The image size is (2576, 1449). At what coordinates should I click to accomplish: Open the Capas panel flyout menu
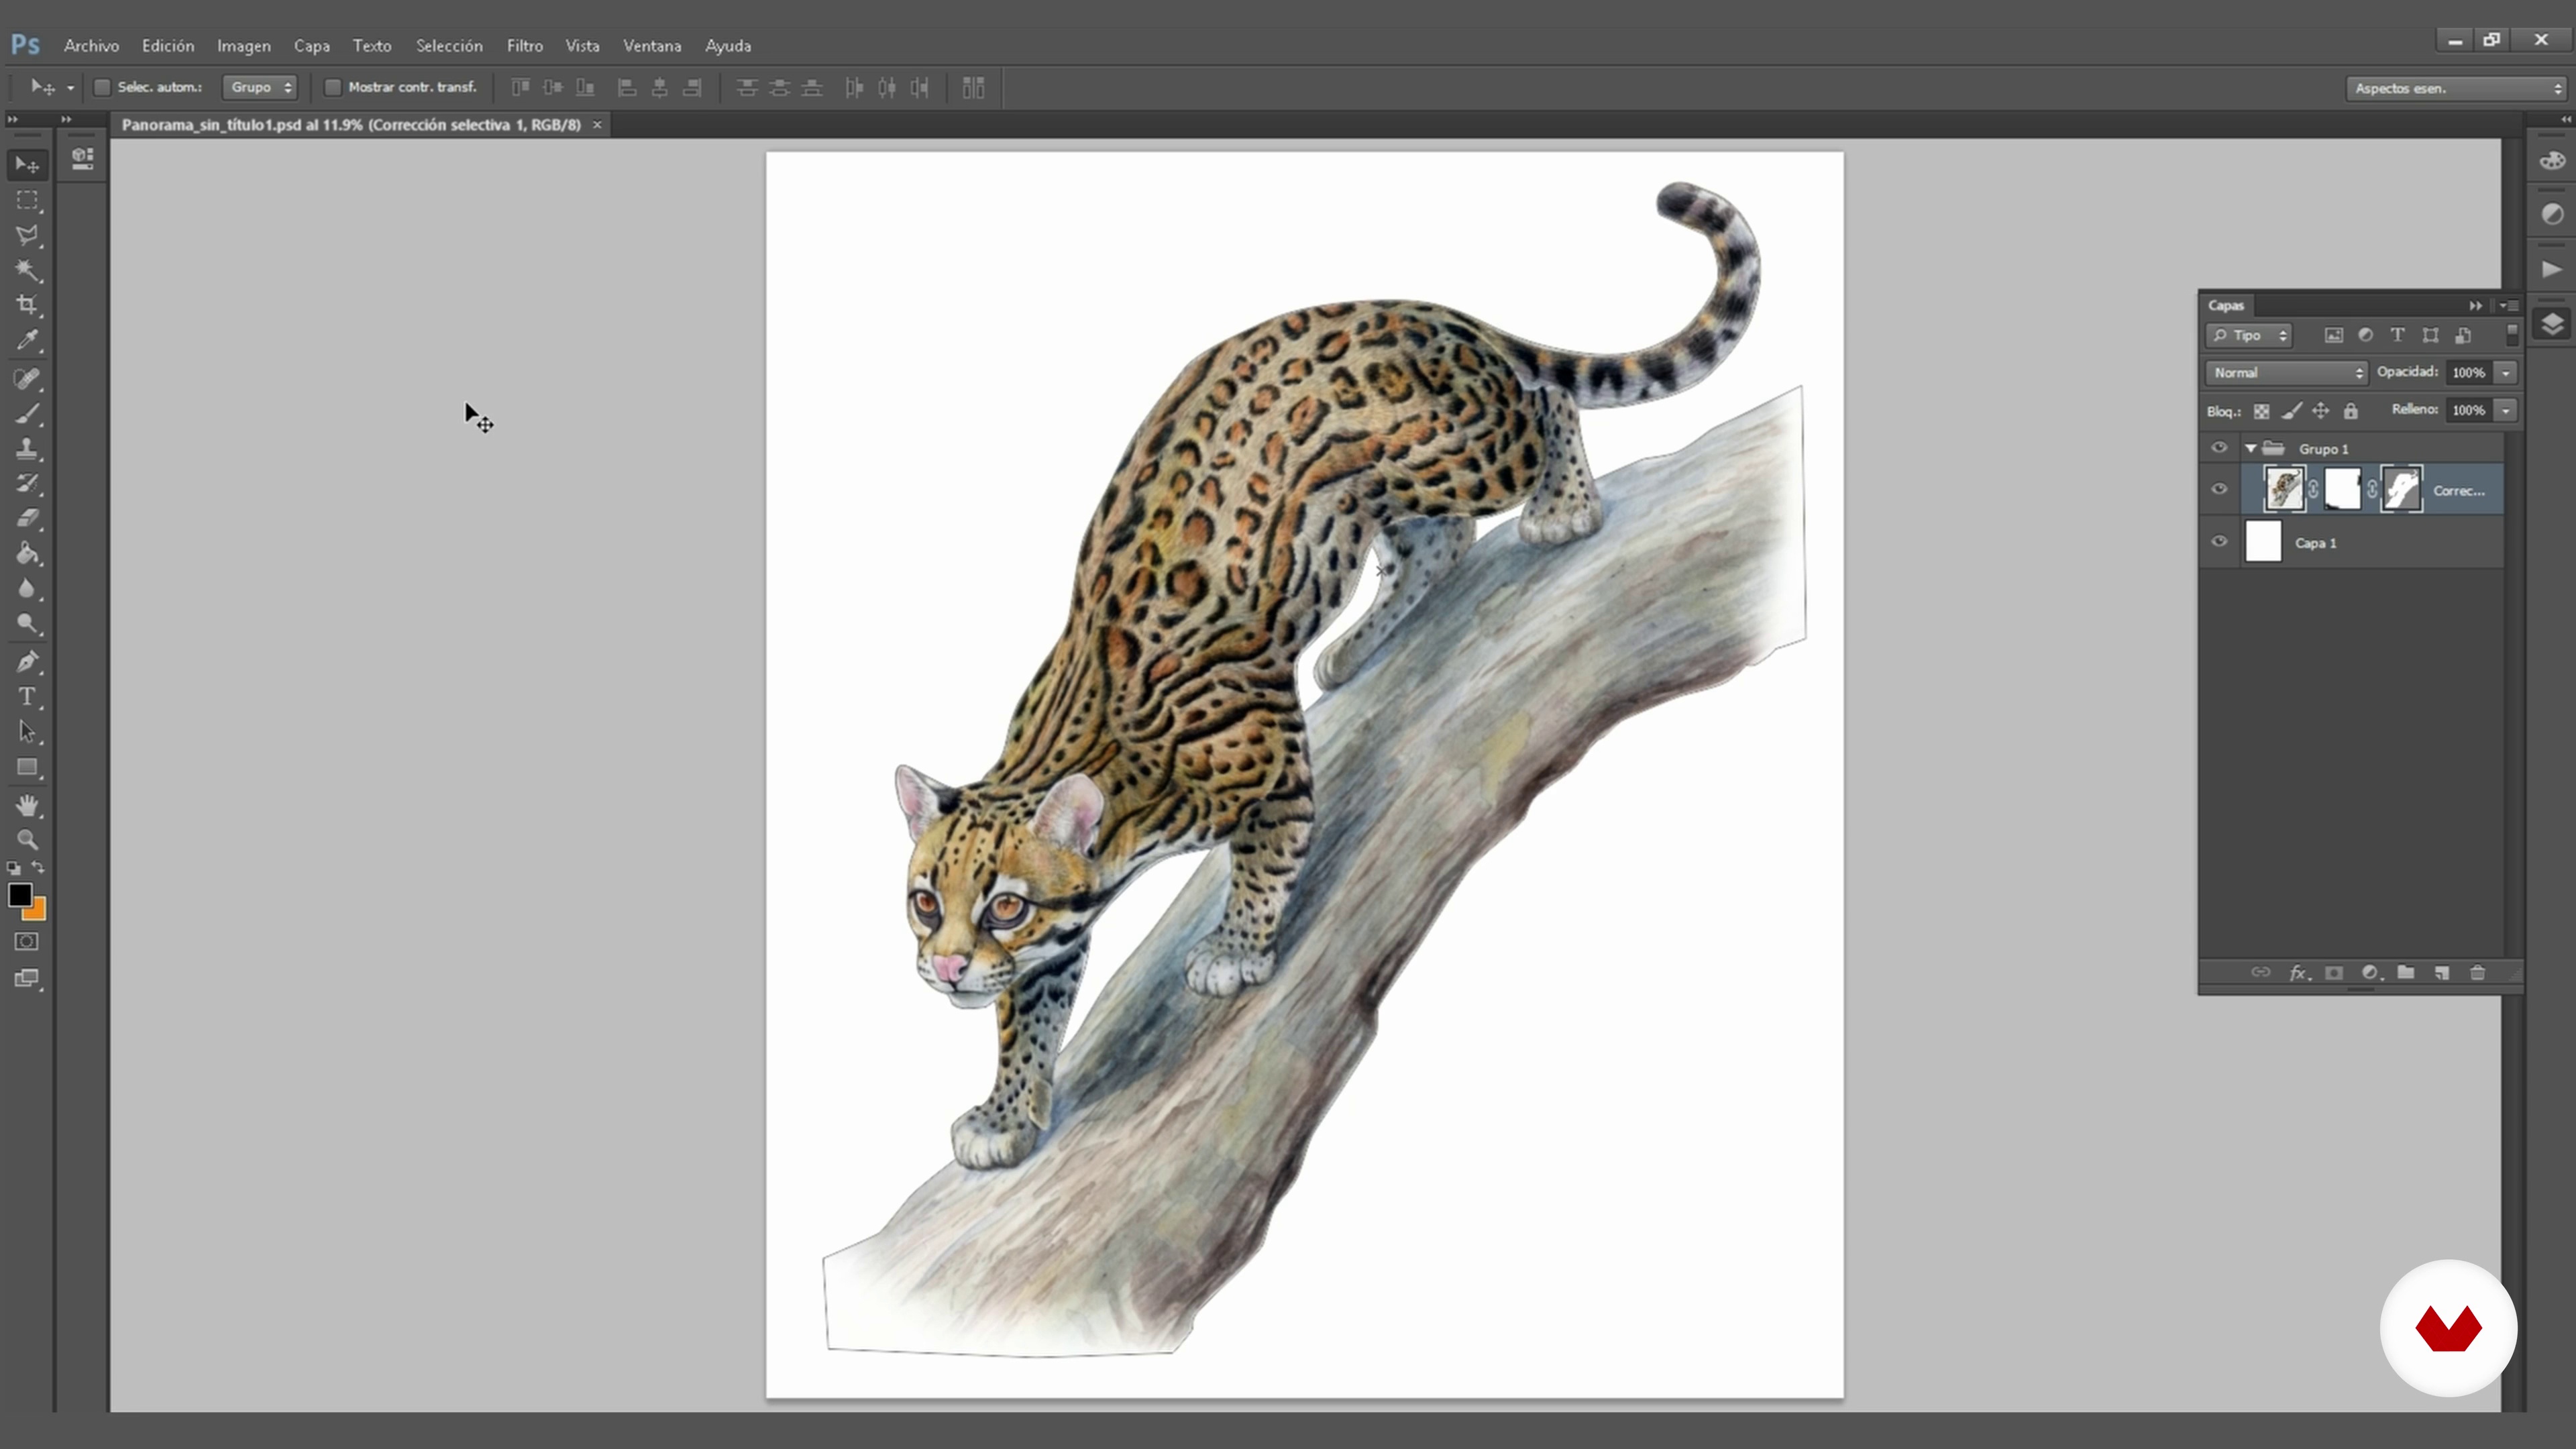point(2508,306)
